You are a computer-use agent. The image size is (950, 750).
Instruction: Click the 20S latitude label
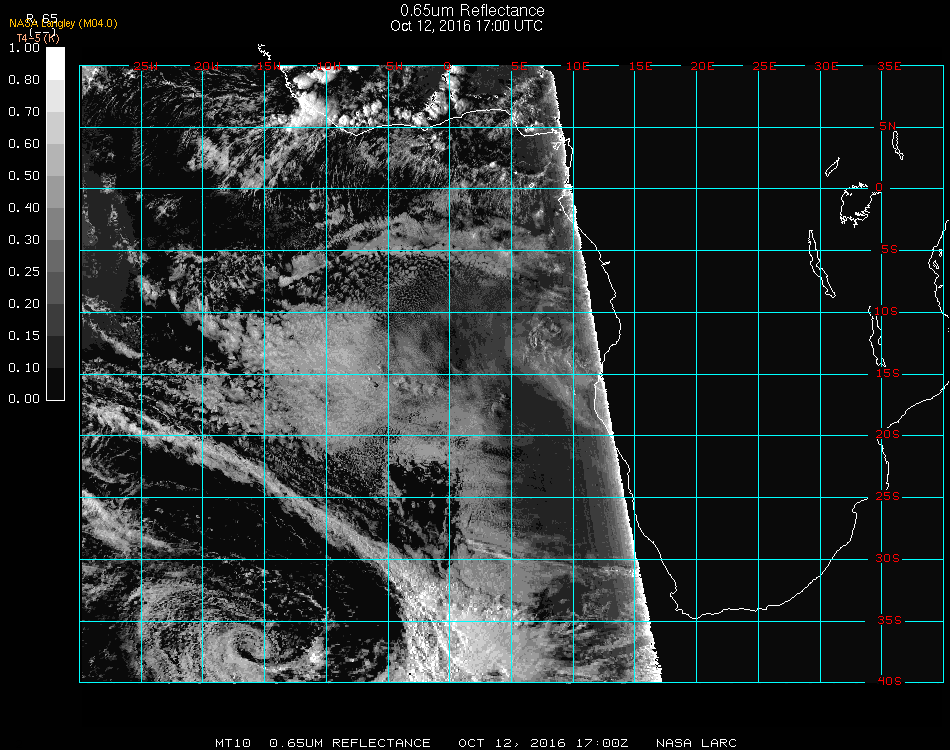click(888, 434)
